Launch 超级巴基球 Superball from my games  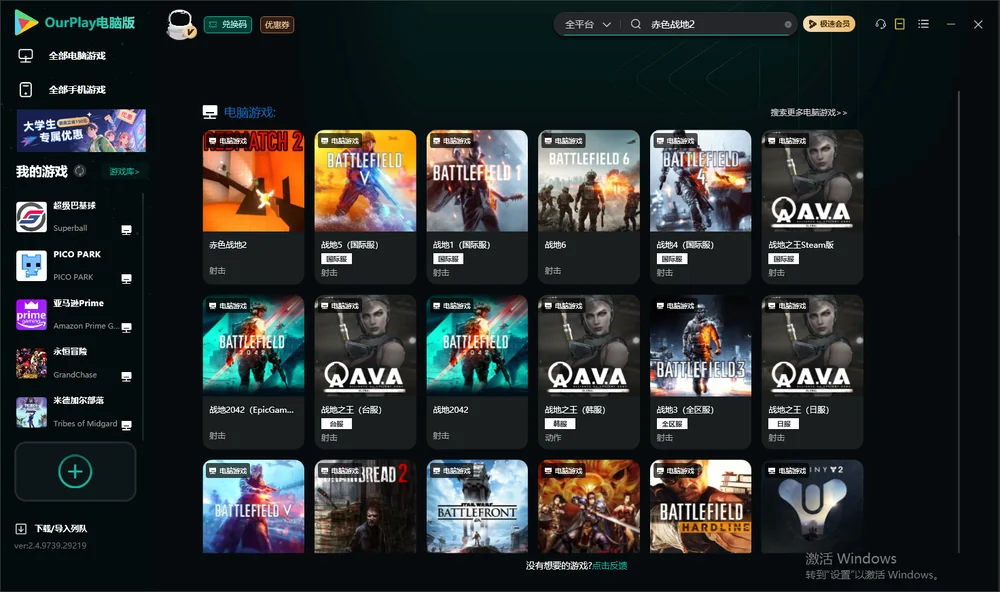point(74,217)
